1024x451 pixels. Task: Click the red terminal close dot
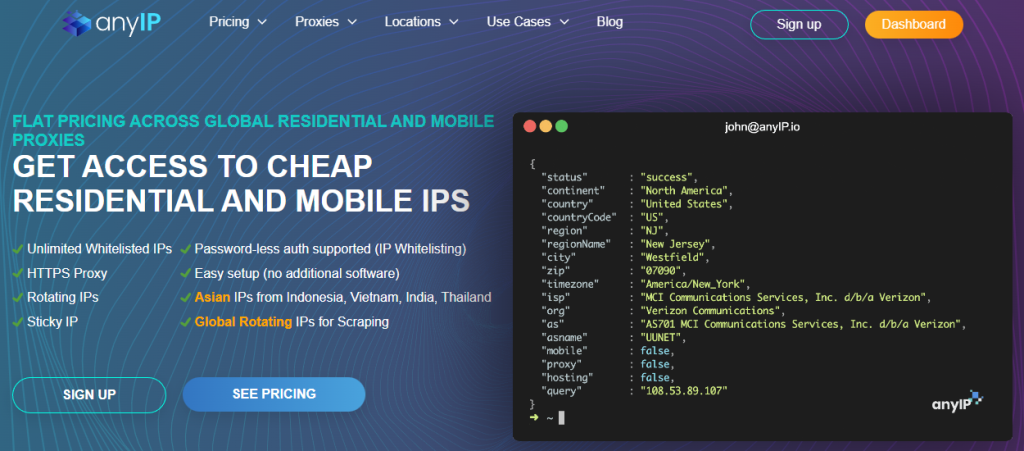pos(529,127)
